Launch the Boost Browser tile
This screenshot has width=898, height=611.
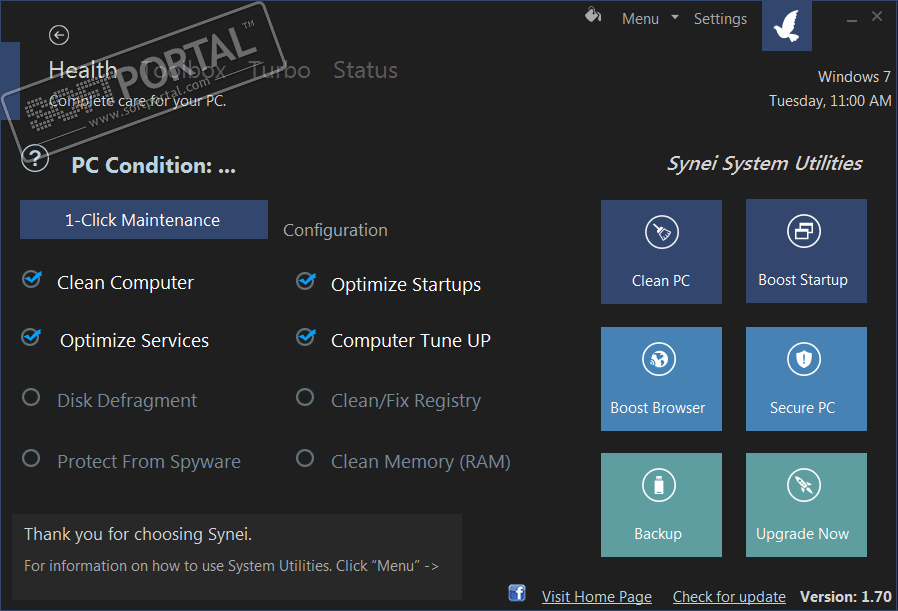[x=661, y=379]
